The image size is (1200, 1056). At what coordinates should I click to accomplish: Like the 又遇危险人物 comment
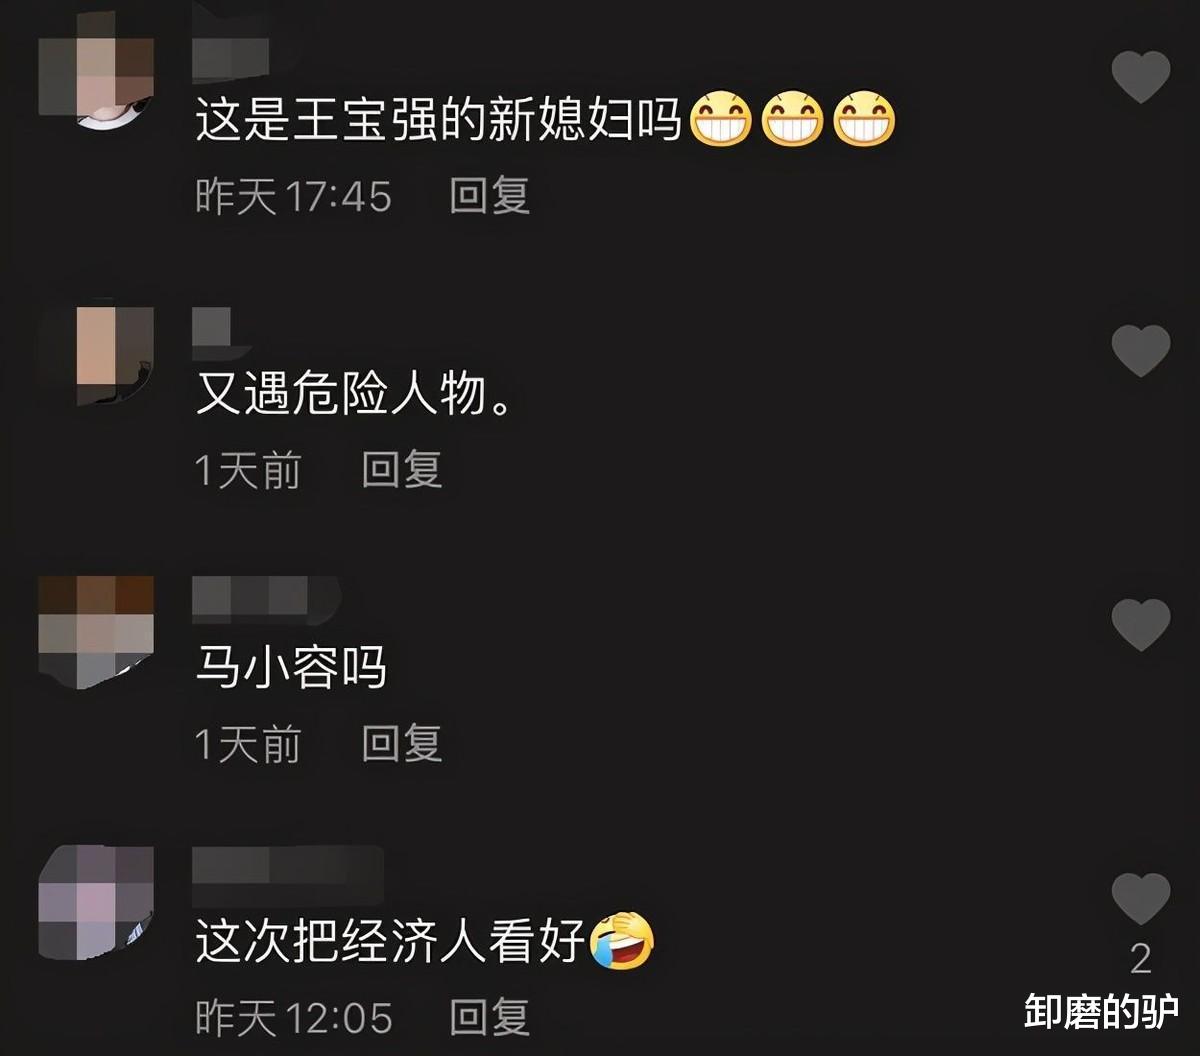click(x=1141, y=351)
